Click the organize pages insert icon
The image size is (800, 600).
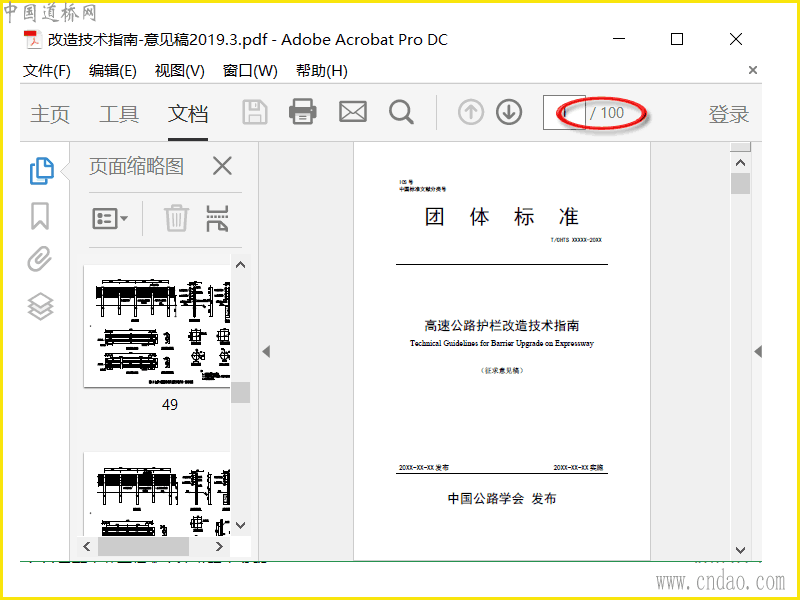pyautogui.click(x=217, y=218)
